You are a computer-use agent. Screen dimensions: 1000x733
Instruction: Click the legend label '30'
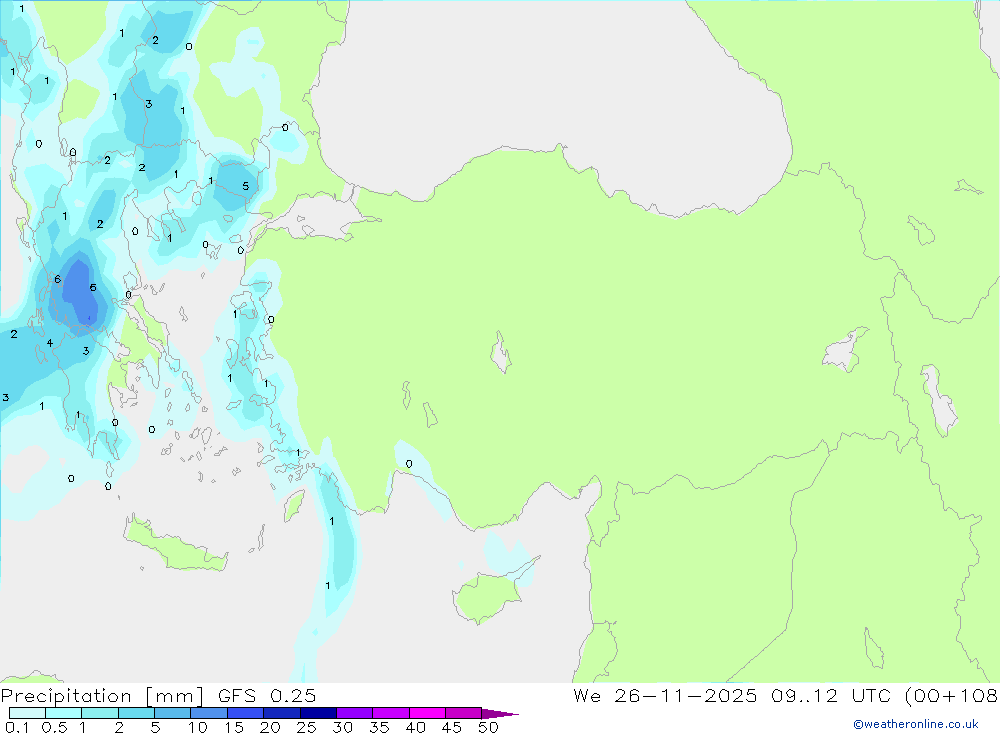tap(343, 727)
